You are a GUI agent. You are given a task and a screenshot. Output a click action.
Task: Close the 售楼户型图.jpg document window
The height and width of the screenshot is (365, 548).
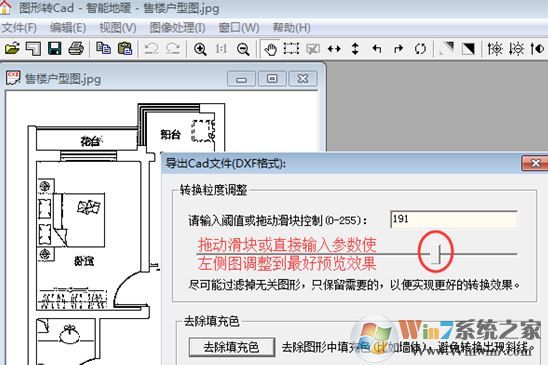point(303,79)
